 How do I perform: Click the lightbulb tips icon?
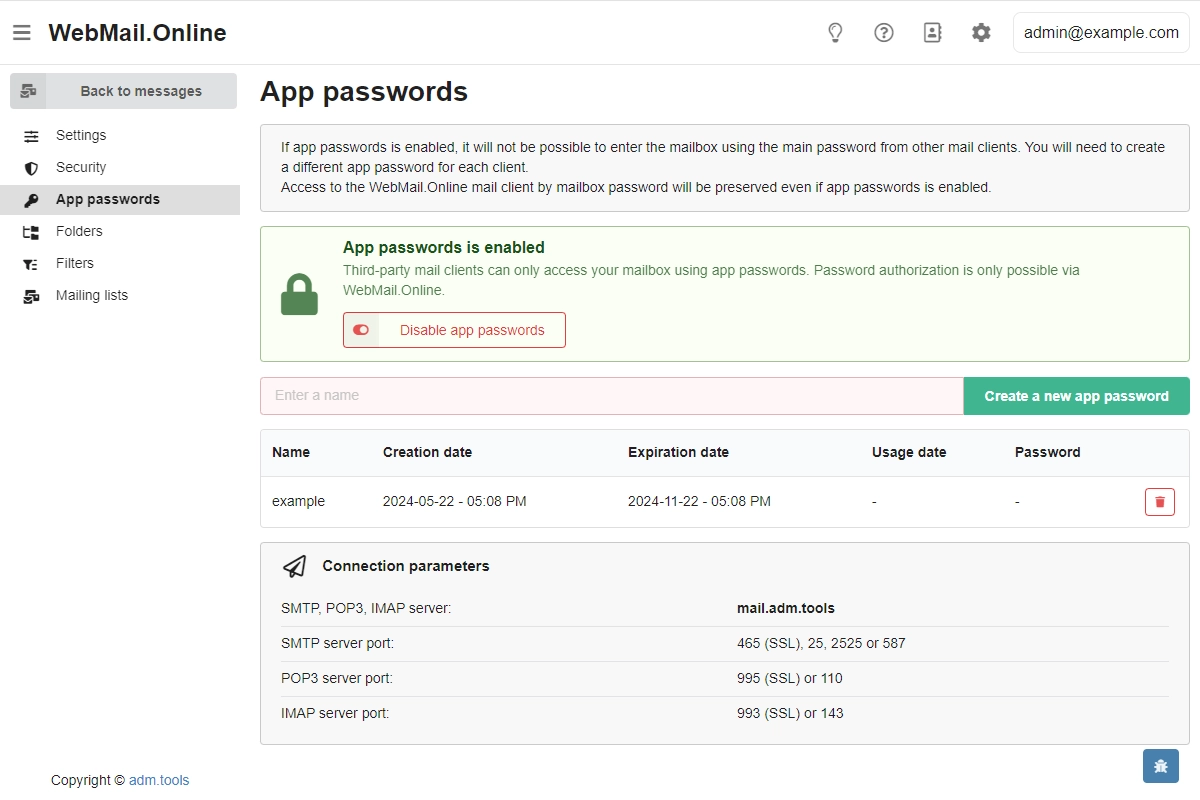835,33
